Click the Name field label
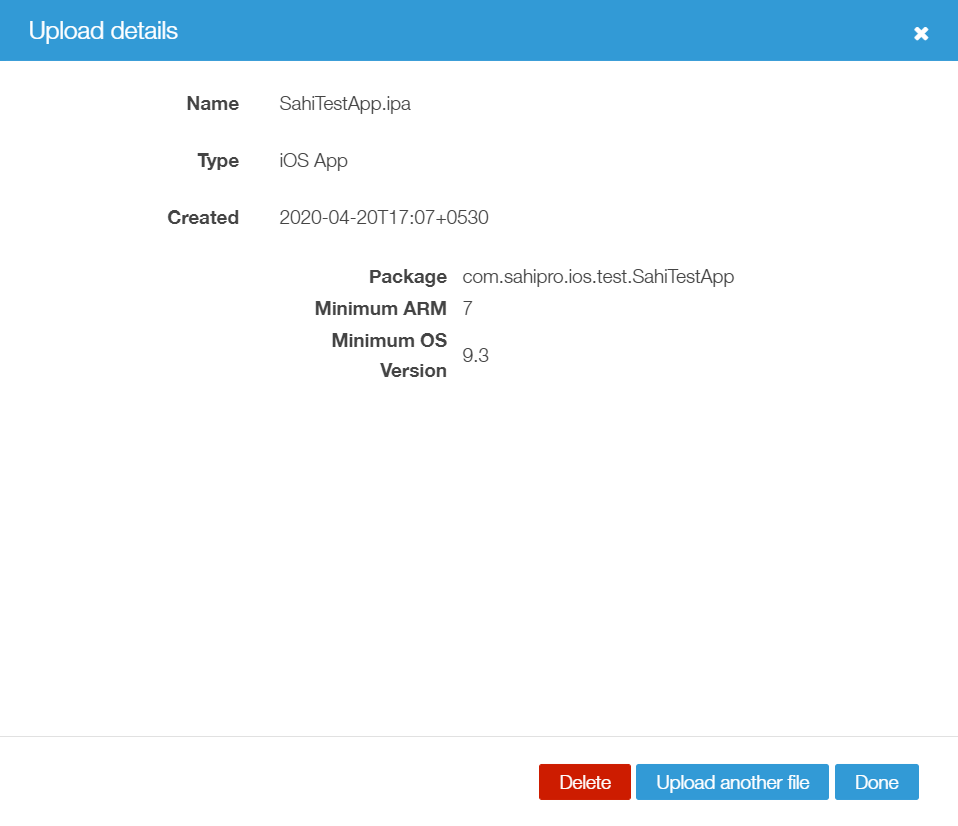This screenshot has width=958, height=826. 212,104
